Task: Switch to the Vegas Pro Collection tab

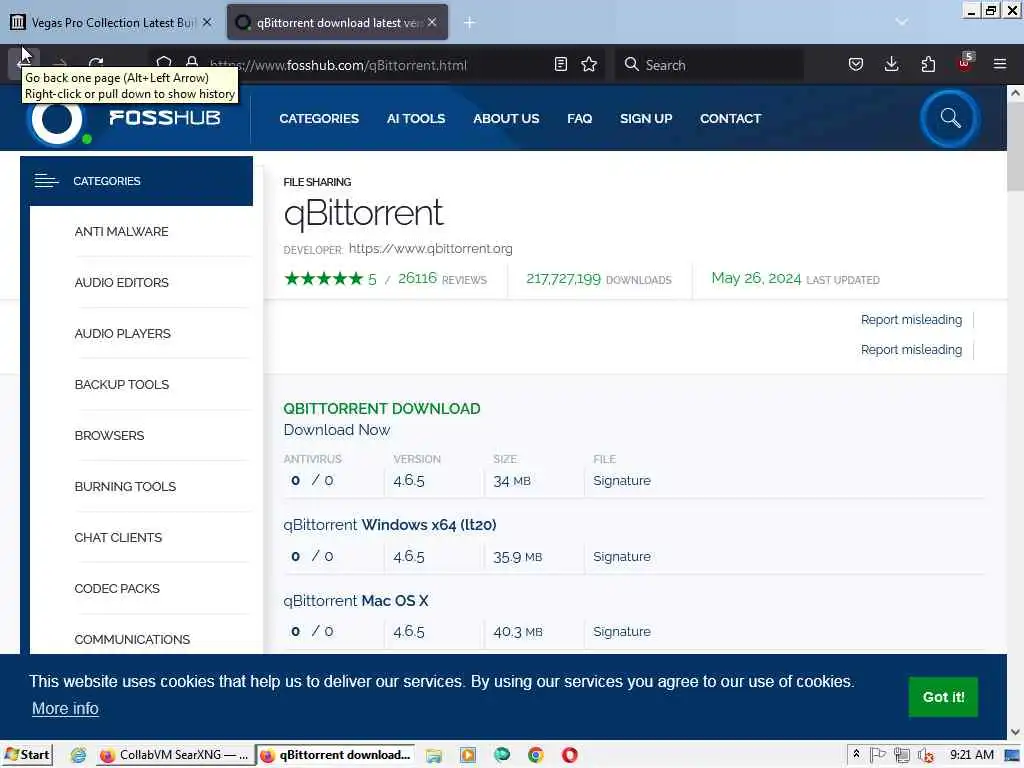Action: 111,22
